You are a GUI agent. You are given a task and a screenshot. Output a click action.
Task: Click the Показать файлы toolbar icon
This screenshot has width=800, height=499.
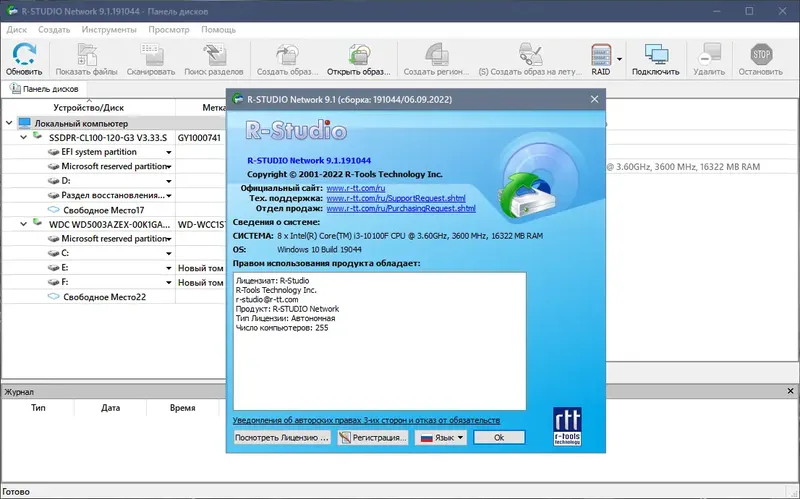[x=87, y=54]
